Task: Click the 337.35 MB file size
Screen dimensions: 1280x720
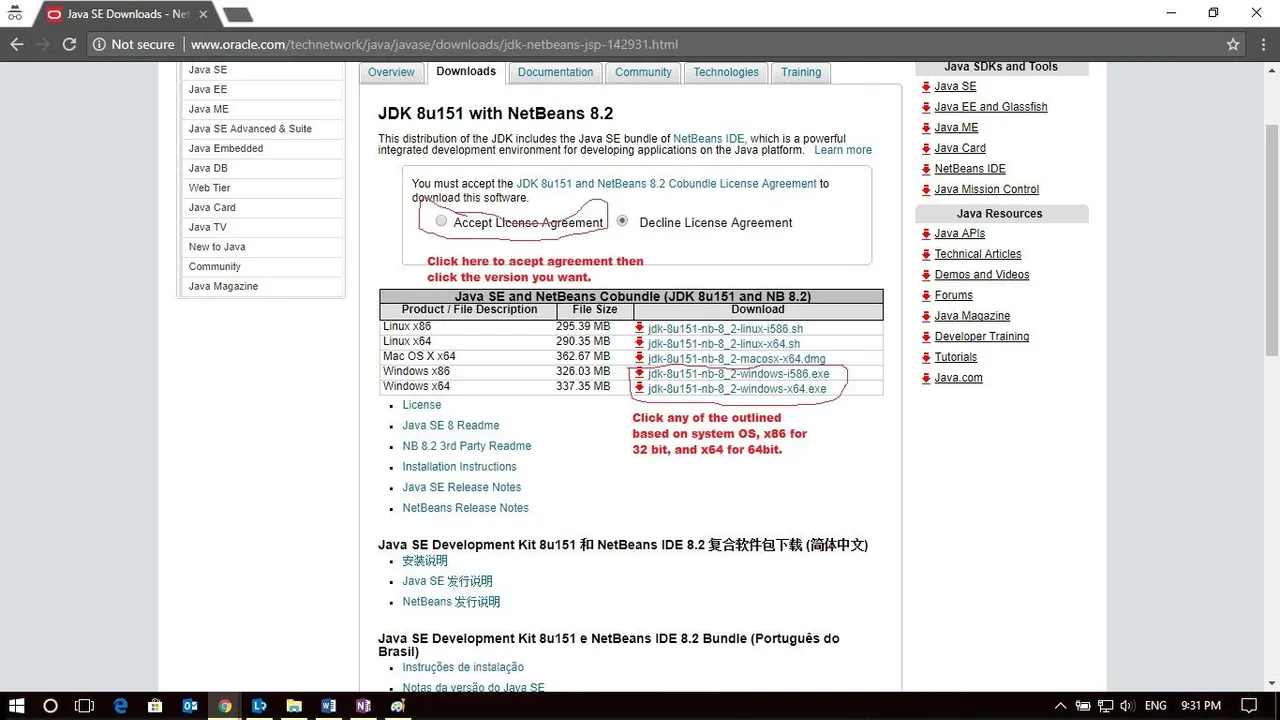Action: [x=583, y=386]
